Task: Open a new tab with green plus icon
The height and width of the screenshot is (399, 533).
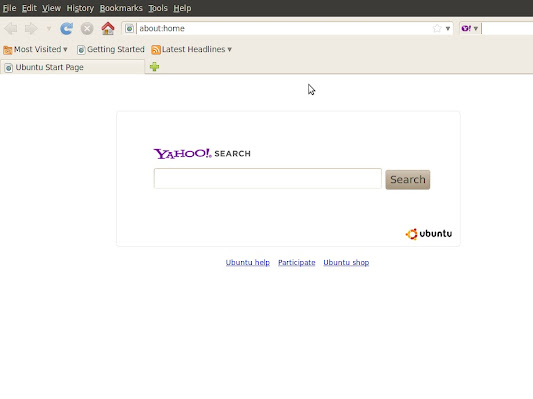Action: (154, 67)
